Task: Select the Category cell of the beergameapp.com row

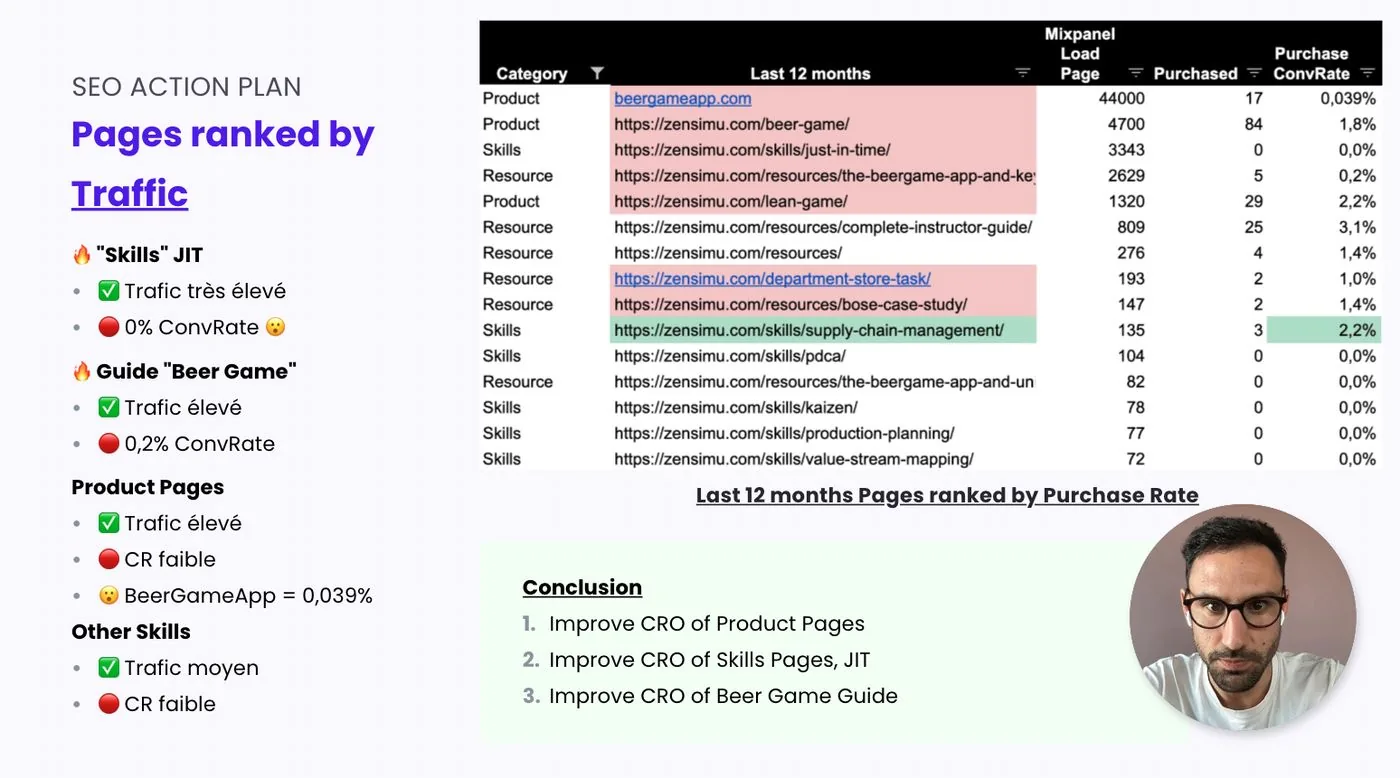Action: point(511,98)
